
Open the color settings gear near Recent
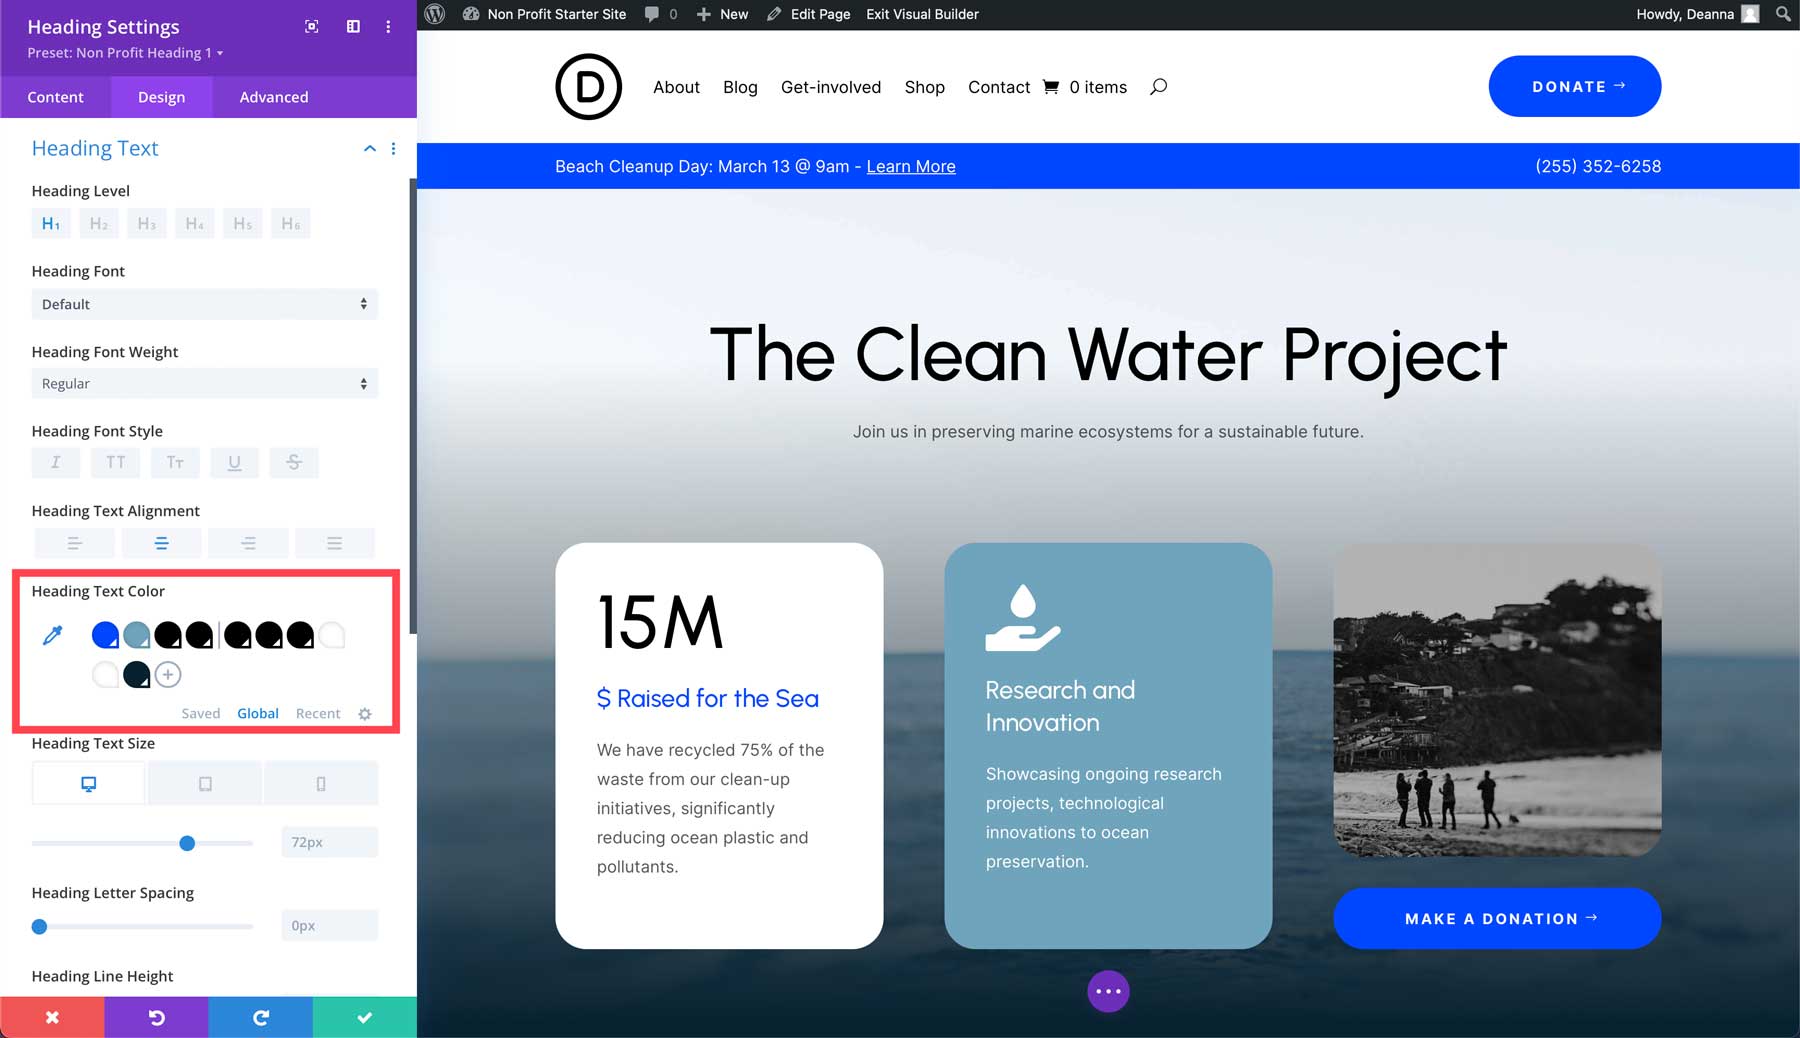(x=364, y=713)
